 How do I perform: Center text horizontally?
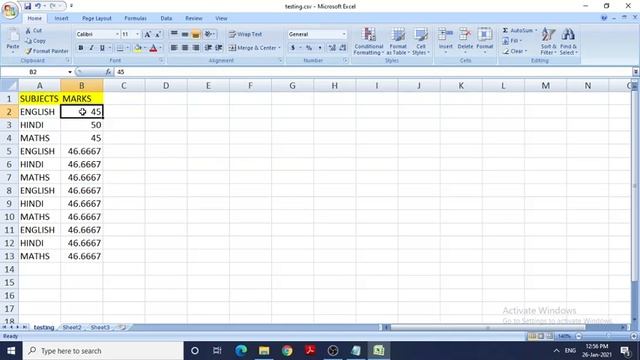click(x=185, y=48)
